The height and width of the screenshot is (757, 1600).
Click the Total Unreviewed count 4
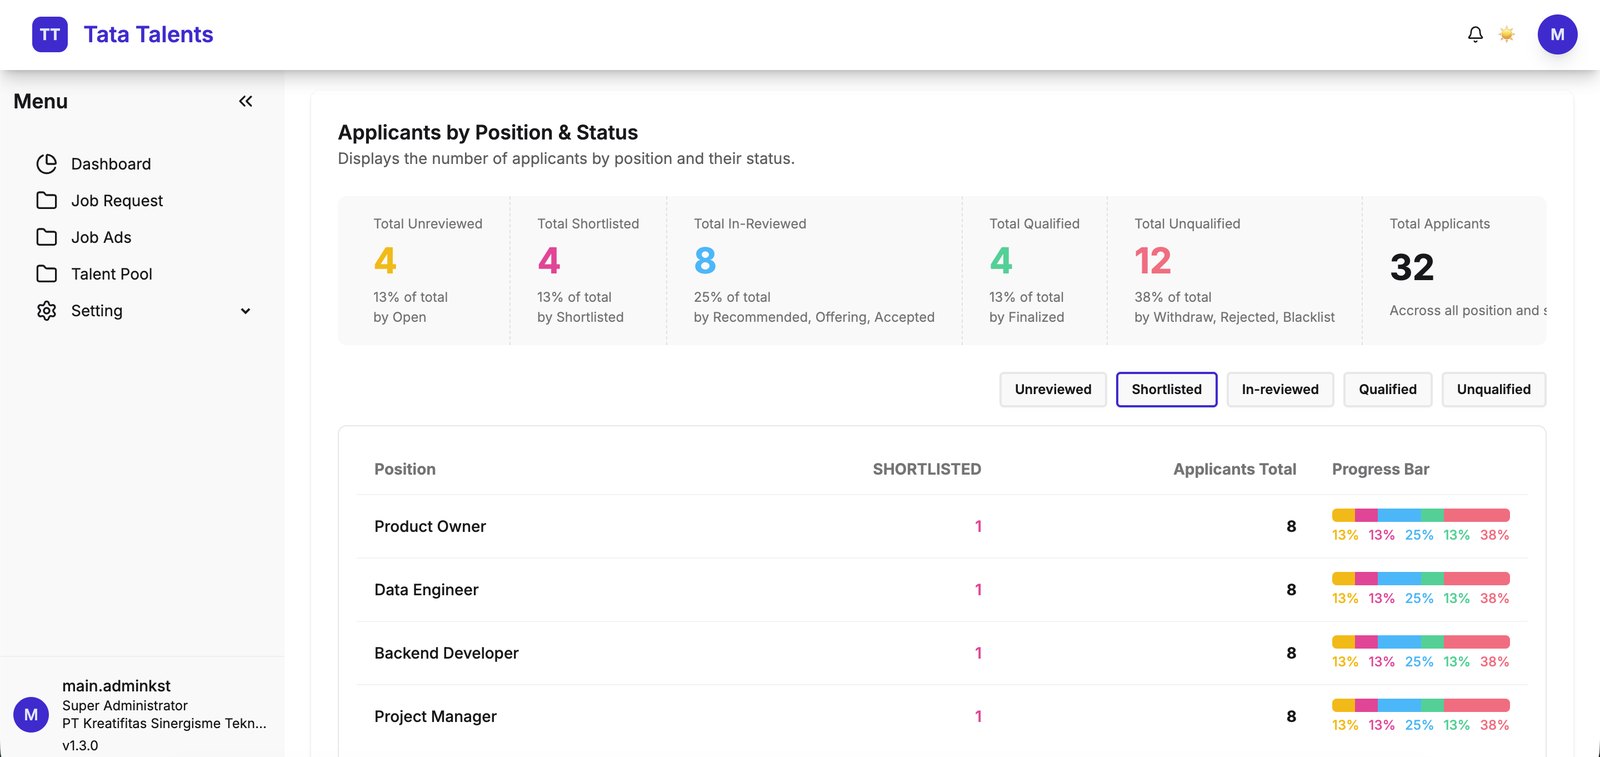[385, 260]
